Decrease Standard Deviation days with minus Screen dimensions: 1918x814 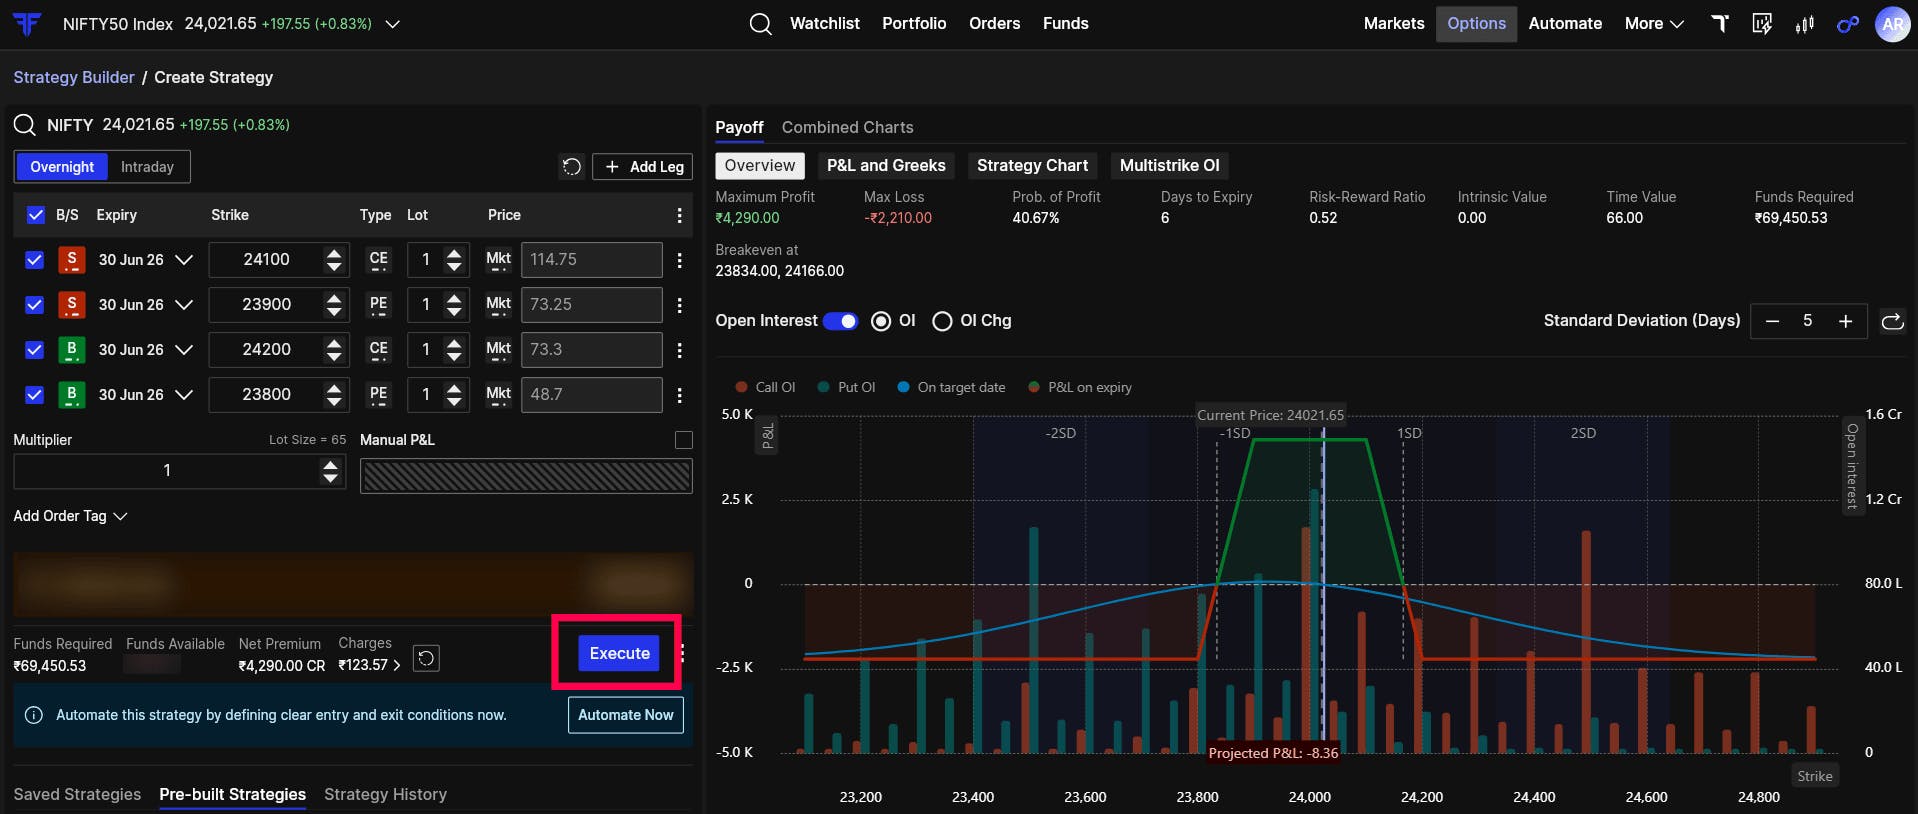click(1772, 321)
